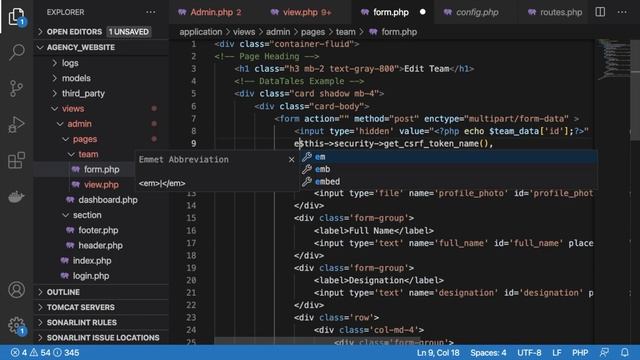Viewport: 640px width, 360px height.
Task: Select the 'embed' Emmet suggestion
Action: pyautogui.click(x=449, y=182)
